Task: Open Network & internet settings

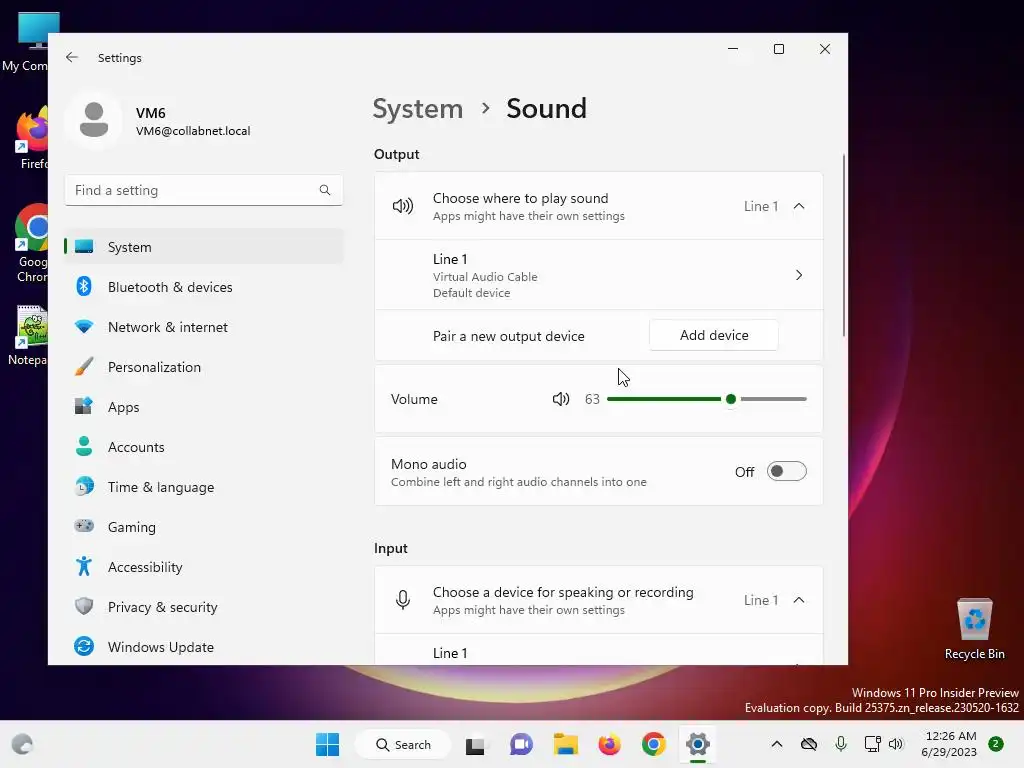Action: (x=204, y=327)
